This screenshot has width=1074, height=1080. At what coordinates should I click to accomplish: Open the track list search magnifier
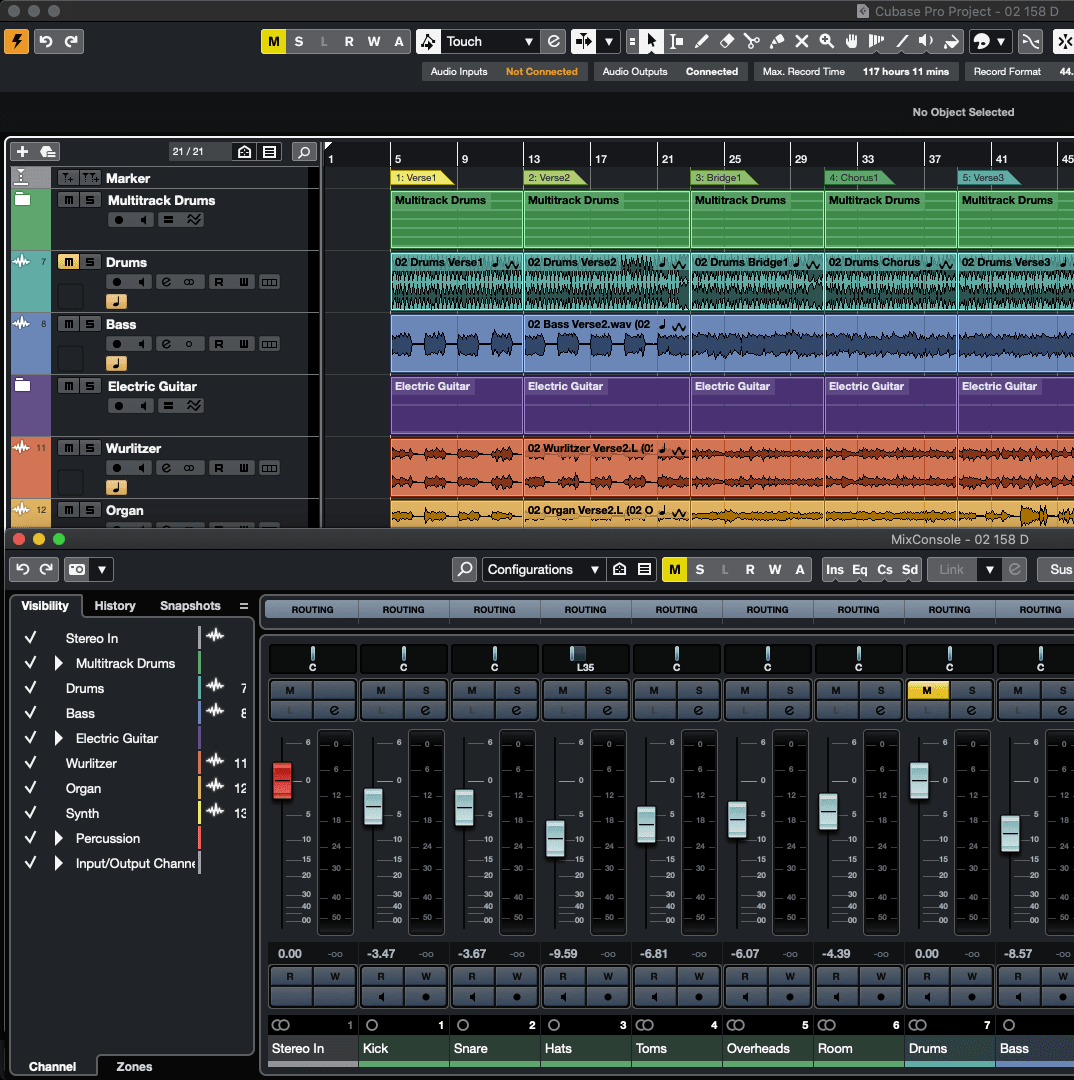click(x=303, y=152)
